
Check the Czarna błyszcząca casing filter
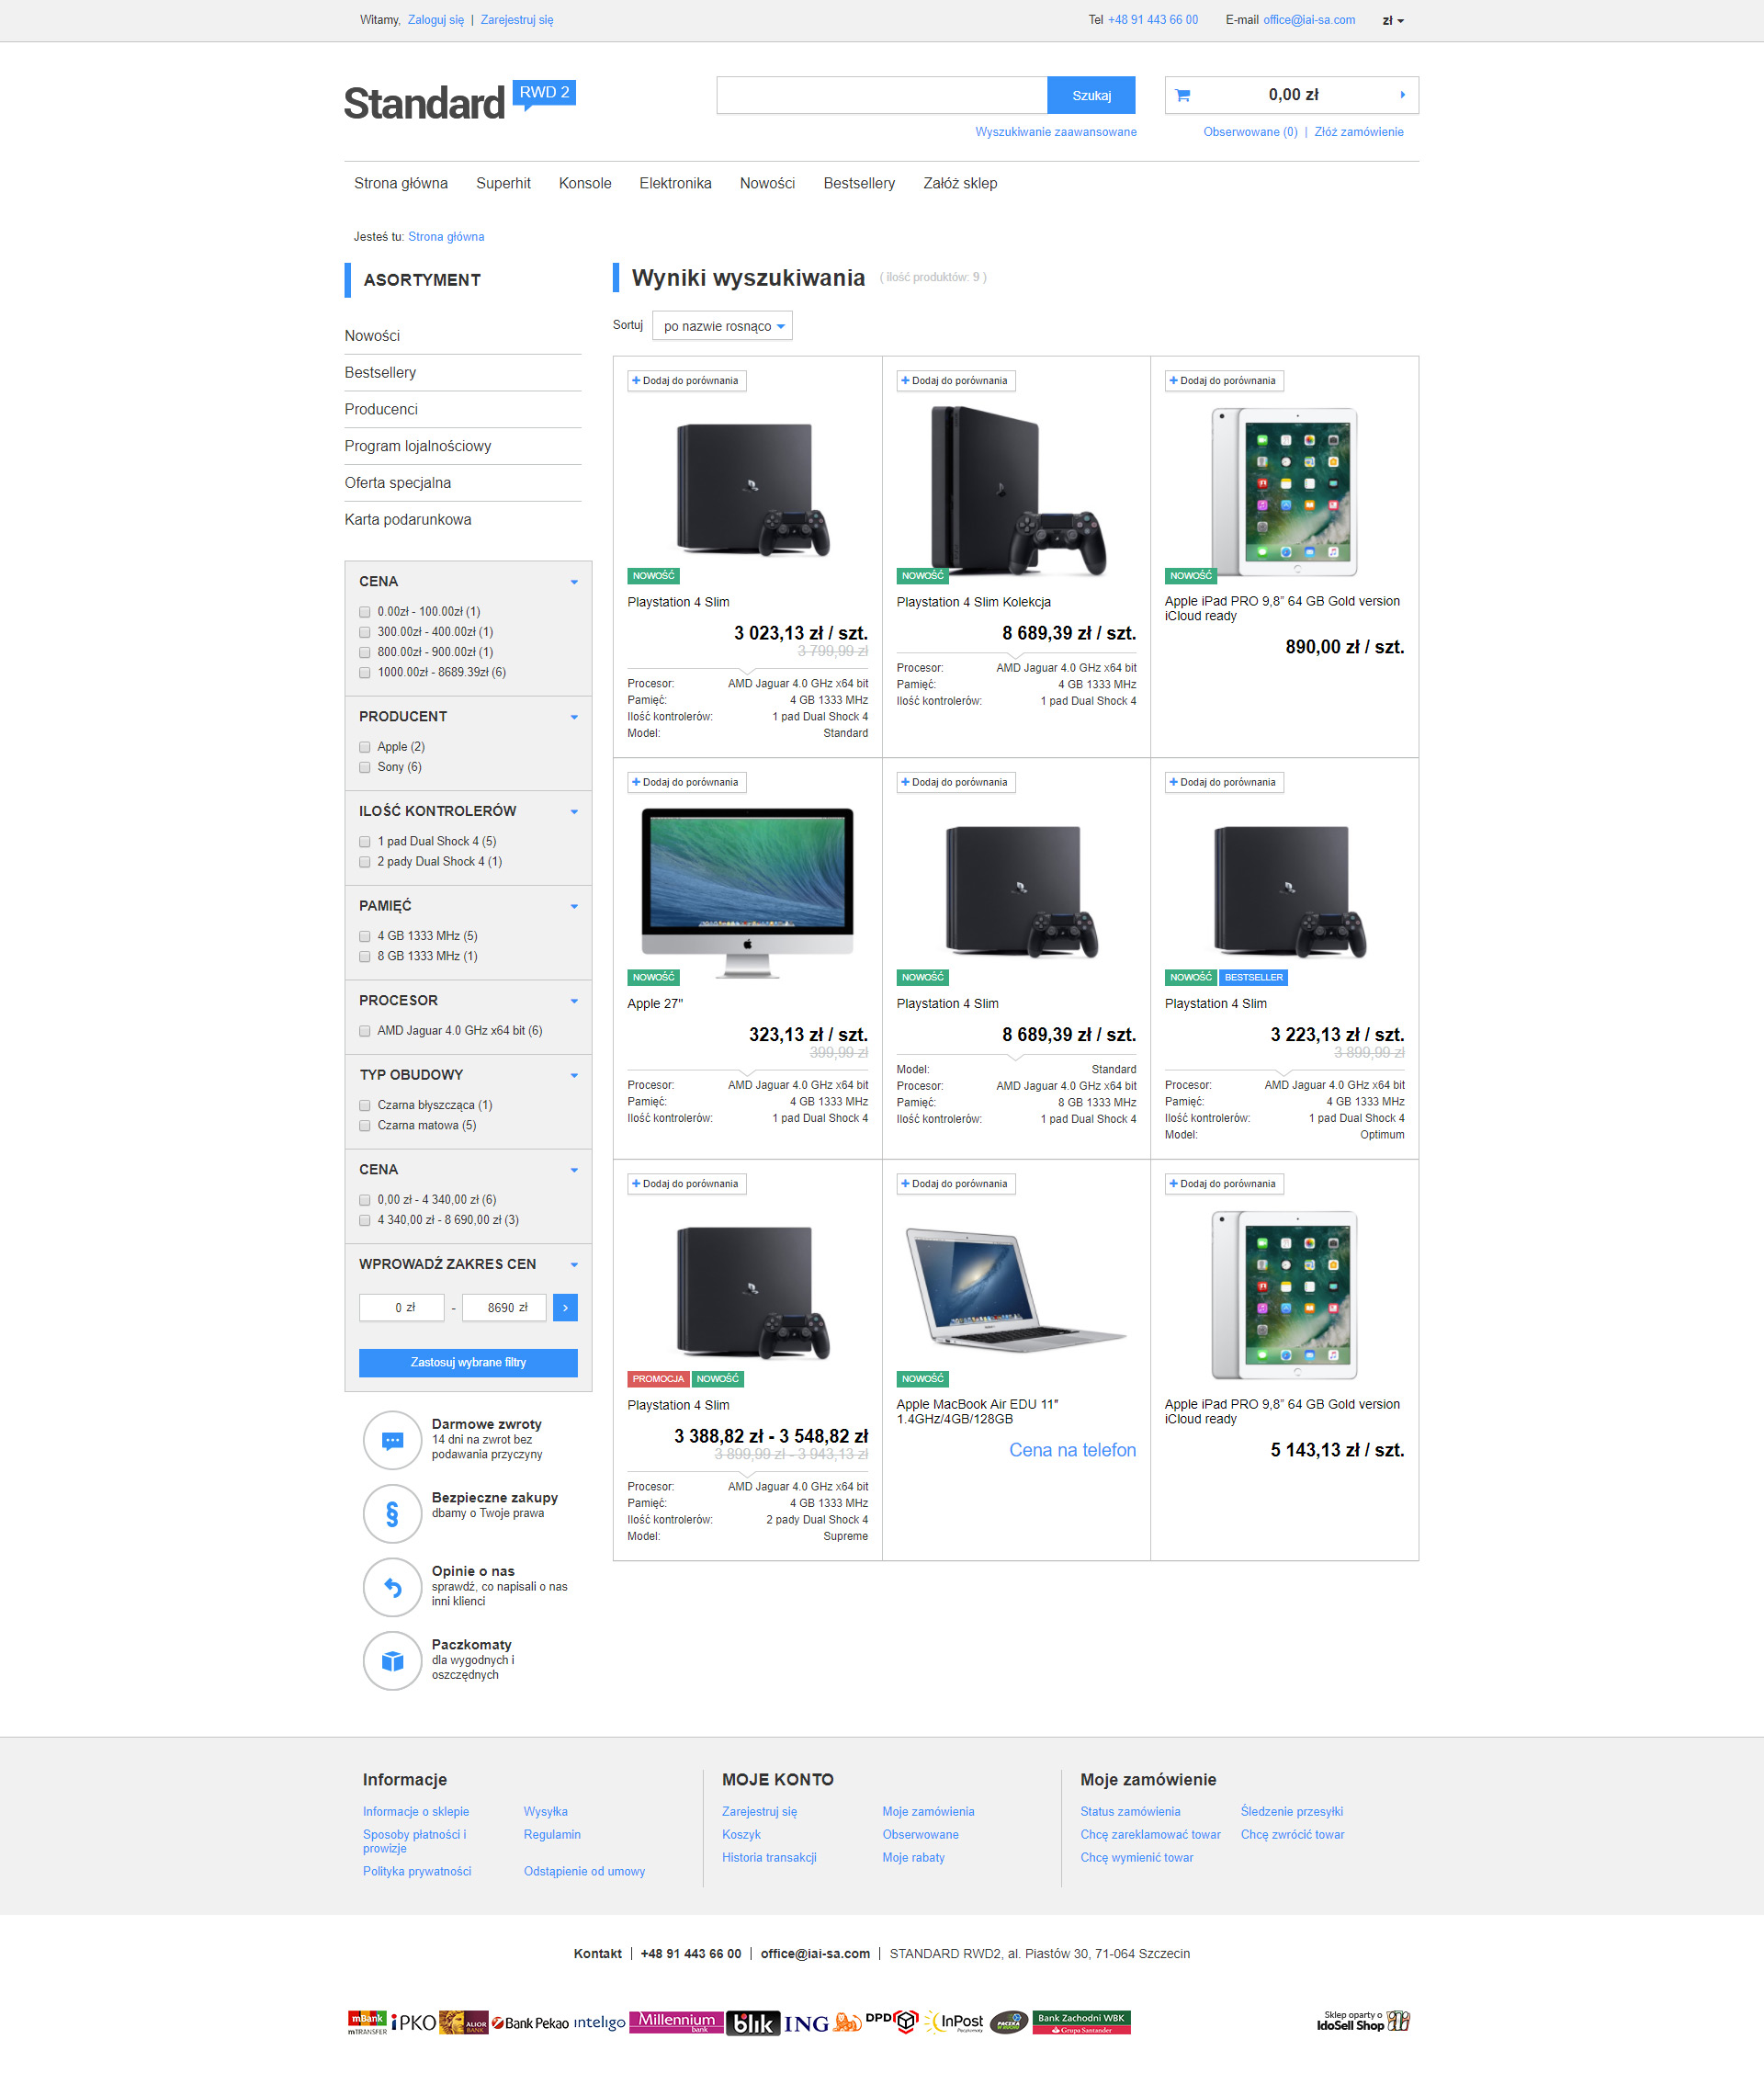[x=365, y=1106]
